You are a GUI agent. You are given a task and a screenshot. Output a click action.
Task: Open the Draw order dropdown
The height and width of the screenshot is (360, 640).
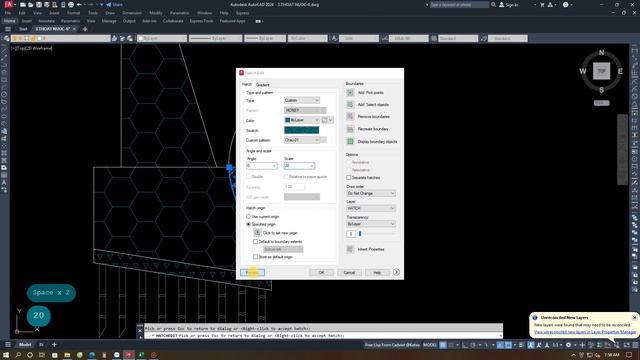[371, 193]
